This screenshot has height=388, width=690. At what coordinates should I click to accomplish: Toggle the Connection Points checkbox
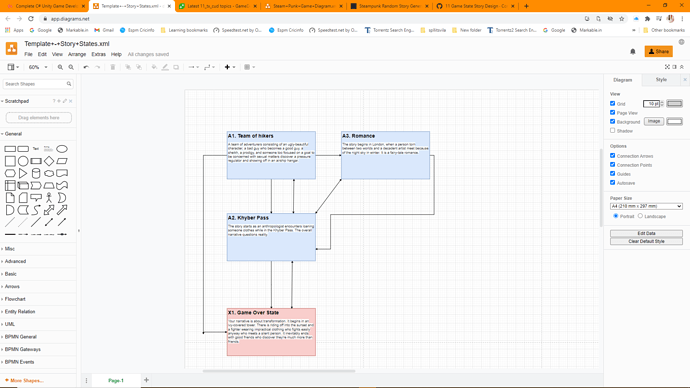click(613, 165)
